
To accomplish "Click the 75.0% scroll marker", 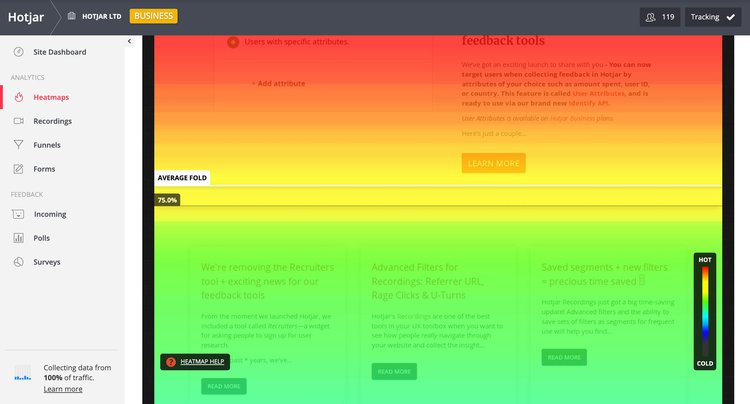I will pos(167,200).
